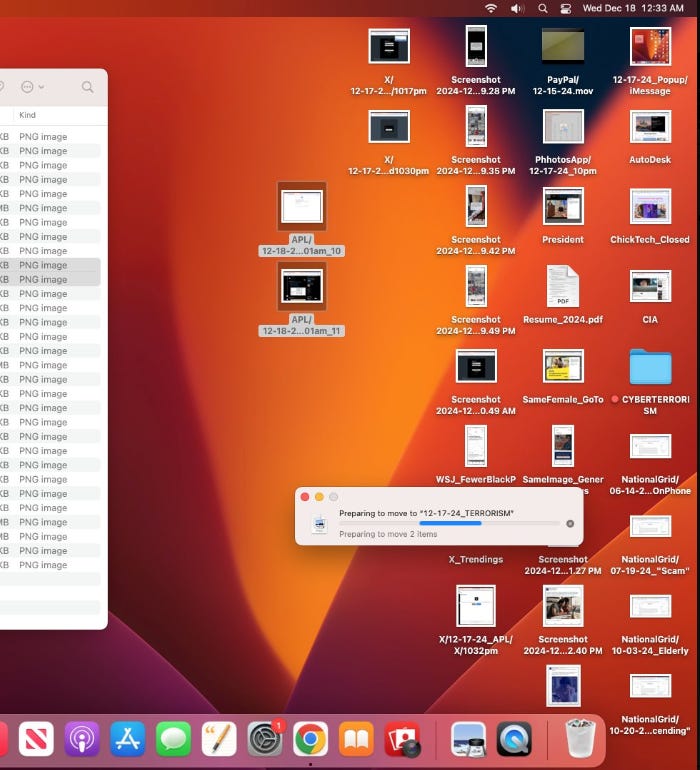Open Control Center from the menu bar
Viewport: 700px width, 770px height.
pyautogui.click(x=565, y=8)
